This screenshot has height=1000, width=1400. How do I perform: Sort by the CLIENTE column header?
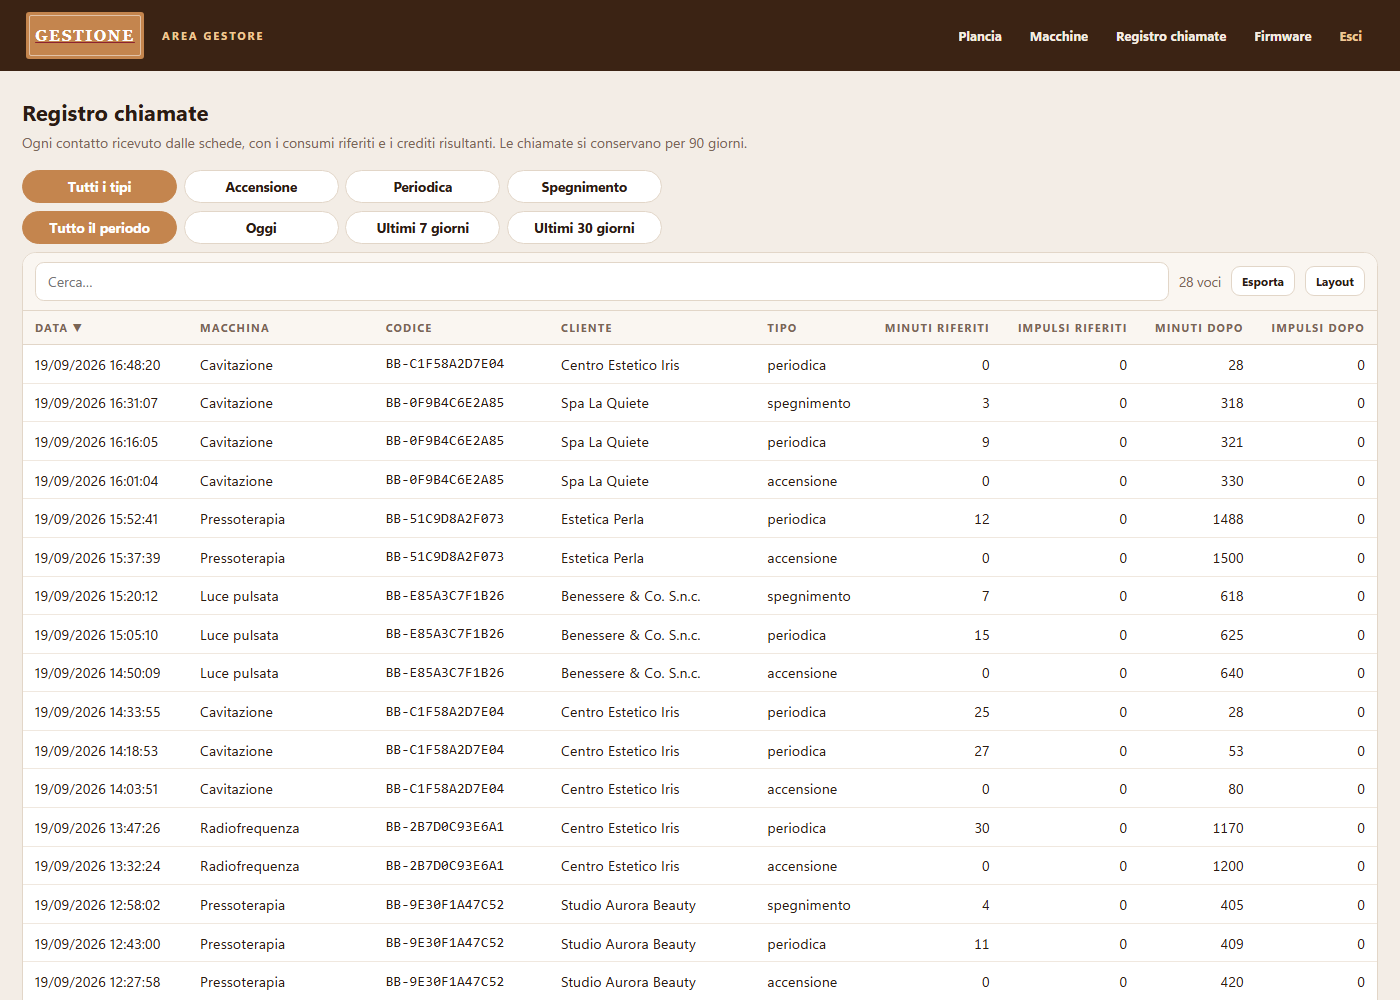pos(586,328)
